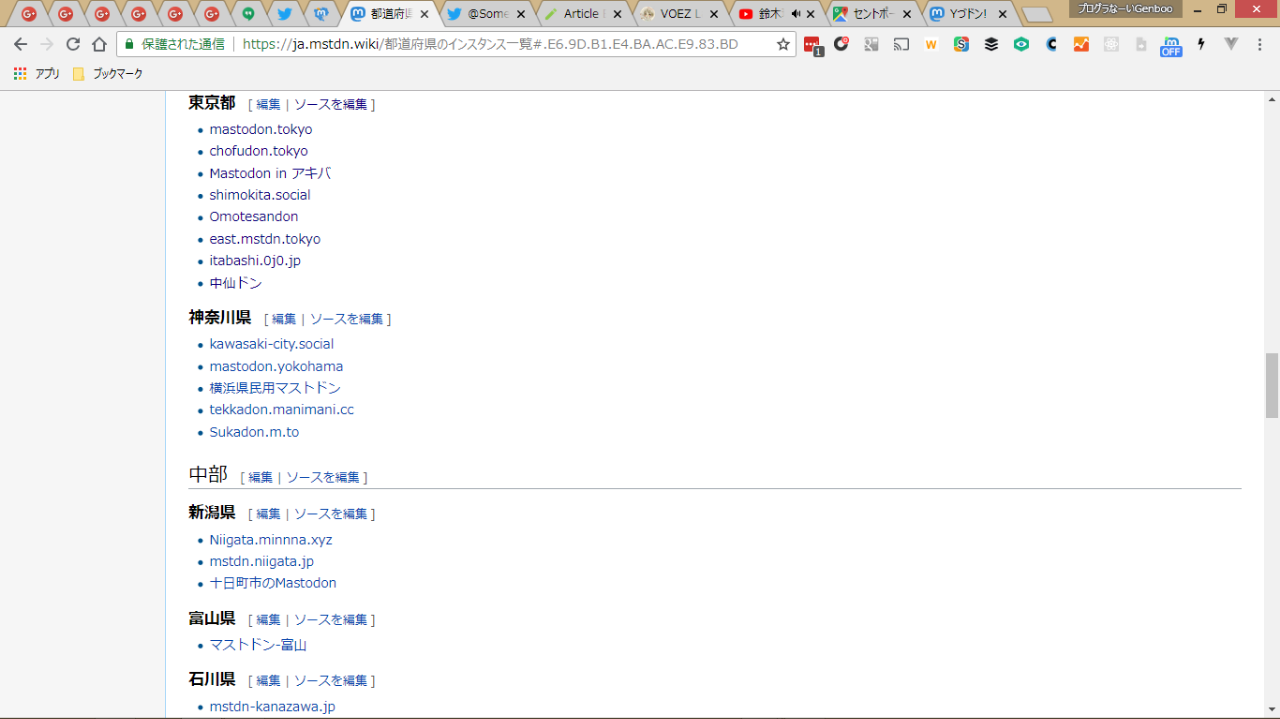Open the mastodon.yokohama link
Screen dimensions: 1280x719
(276, 366)
